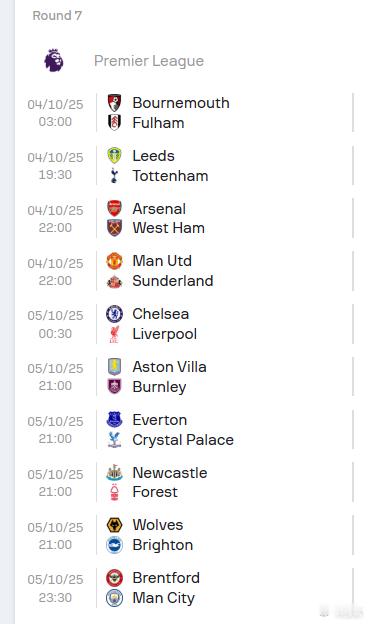This screenshot has height=624, width=368.
Task: Click the Newcastle club crest
Action: point(115,472)
